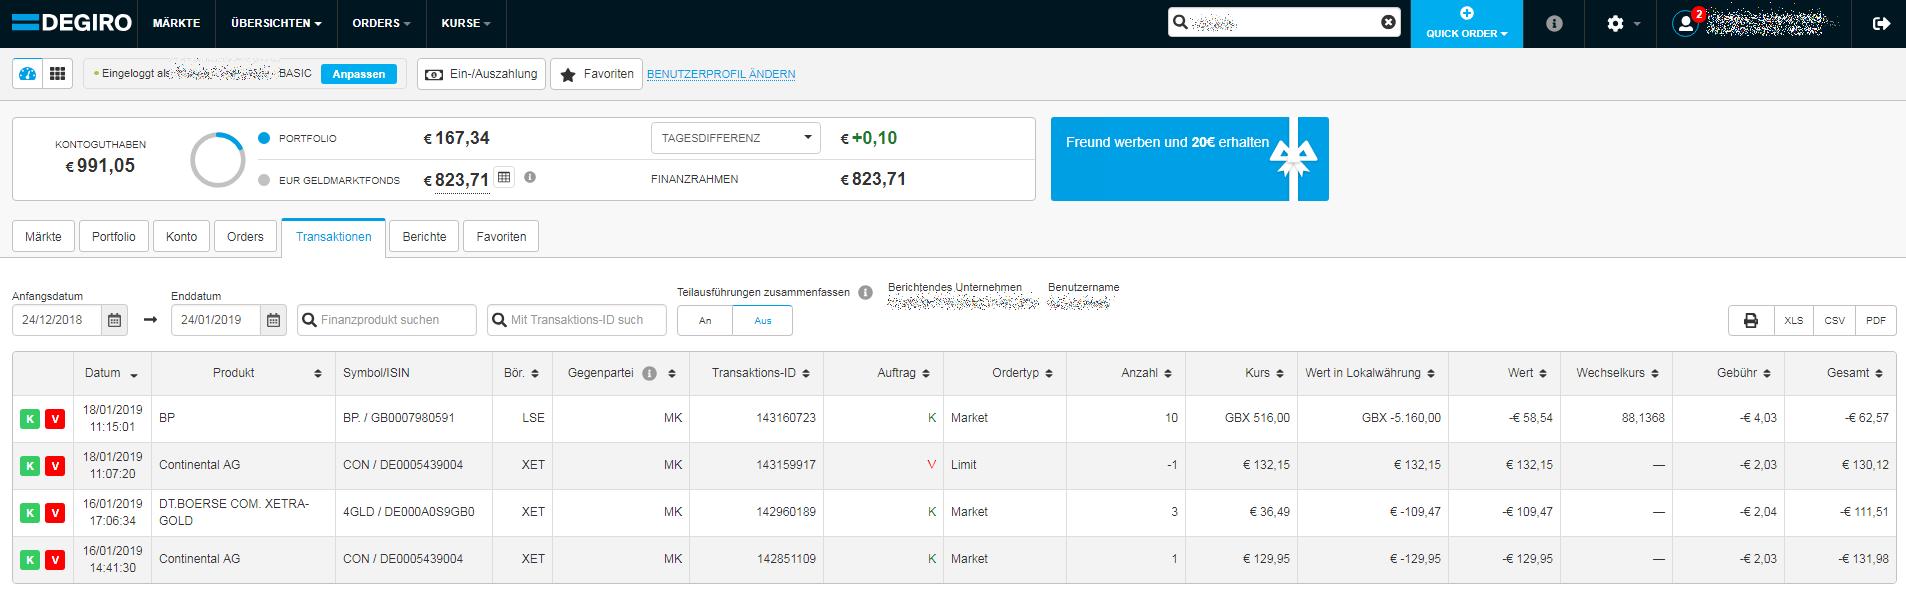Screen dimensions: 1906x603
Task: Click buy K for Continental 18/01 row
Action: 29,465
